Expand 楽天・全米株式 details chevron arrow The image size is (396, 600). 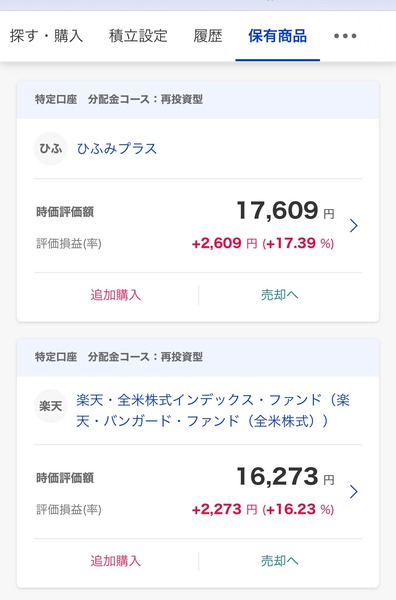click(x=354, y=491)
